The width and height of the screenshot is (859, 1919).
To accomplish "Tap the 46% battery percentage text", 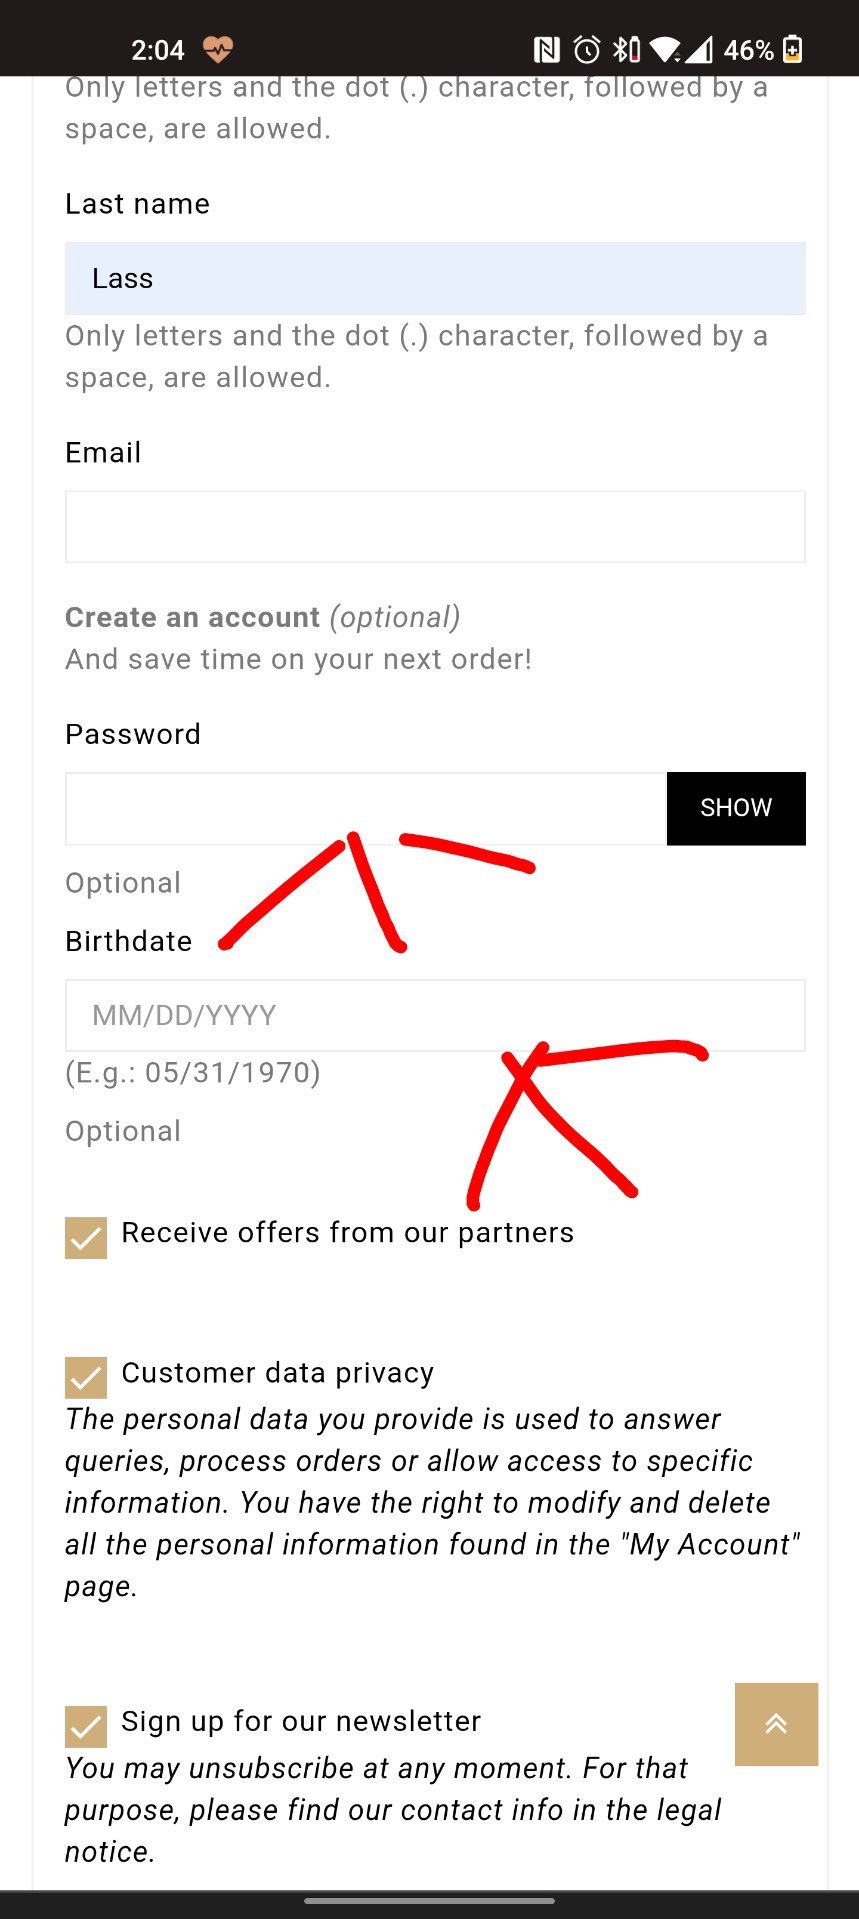I will 748,50.
